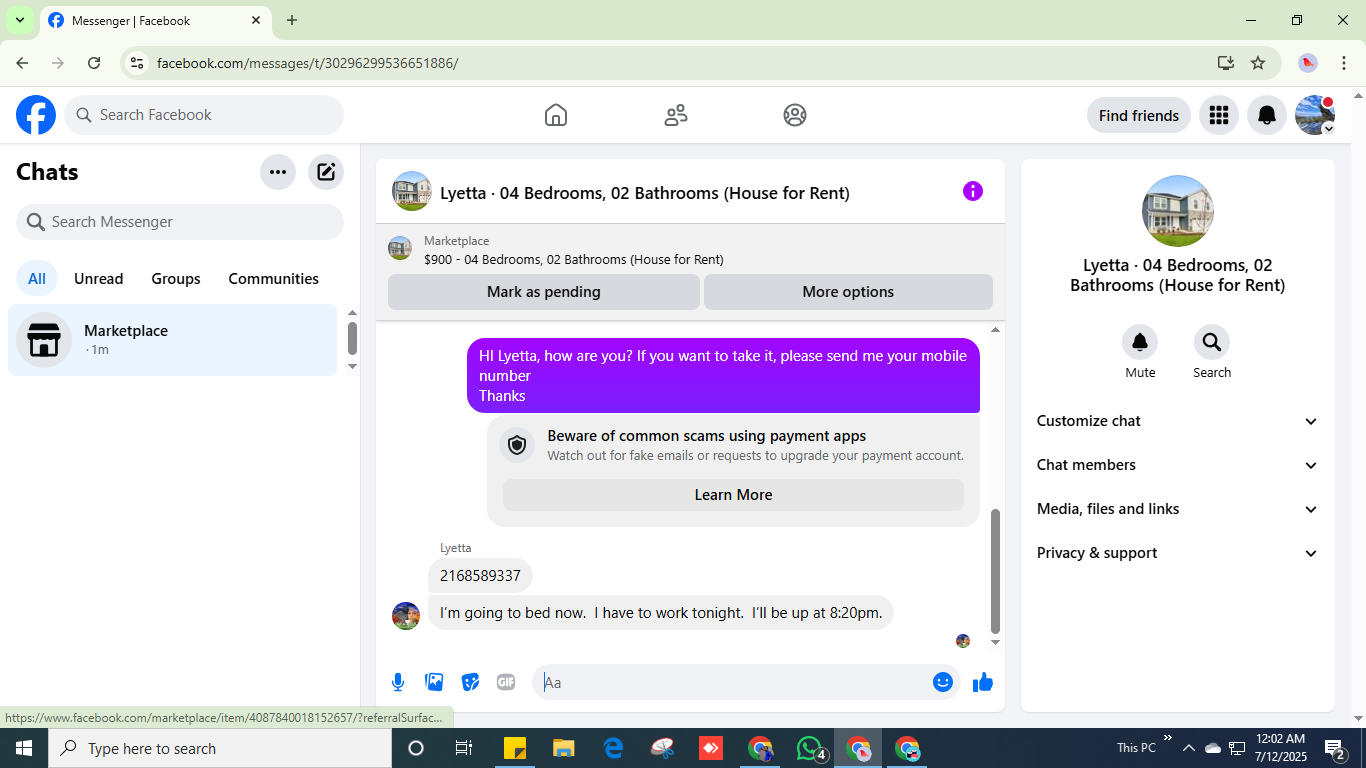Open the account profile picture menu

1314,115
